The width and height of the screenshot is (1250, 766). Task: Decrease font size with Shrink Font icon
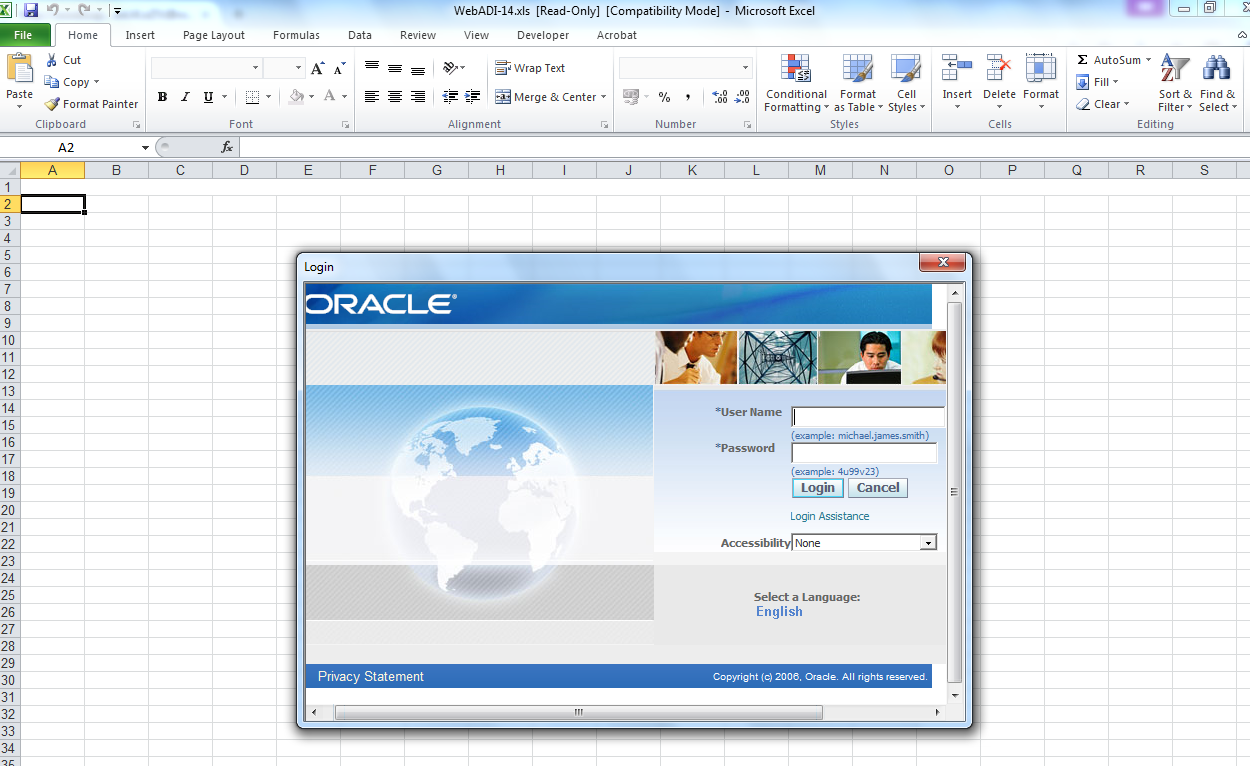tap(340, 68)
